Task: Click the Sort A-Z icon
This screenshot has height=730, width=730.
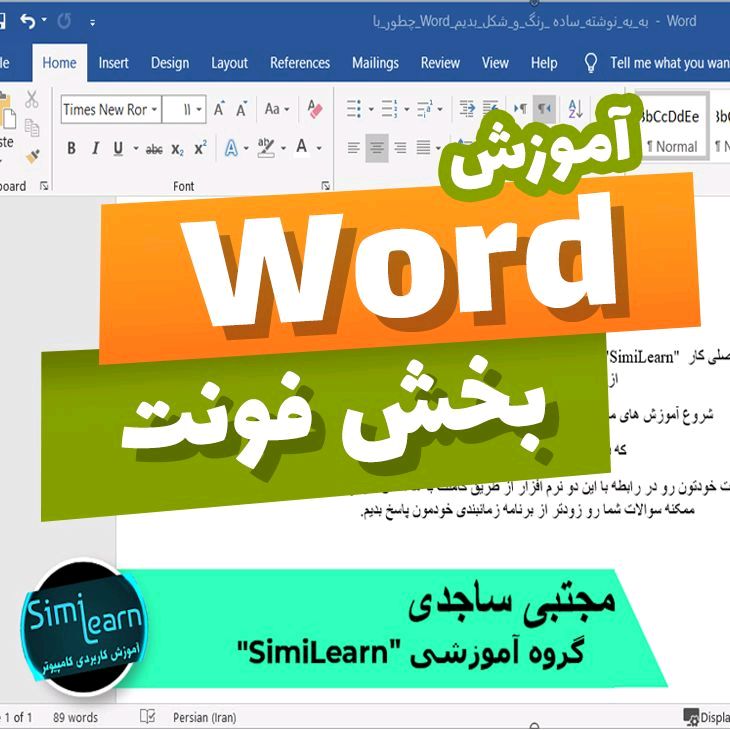Action: (575, 109)
